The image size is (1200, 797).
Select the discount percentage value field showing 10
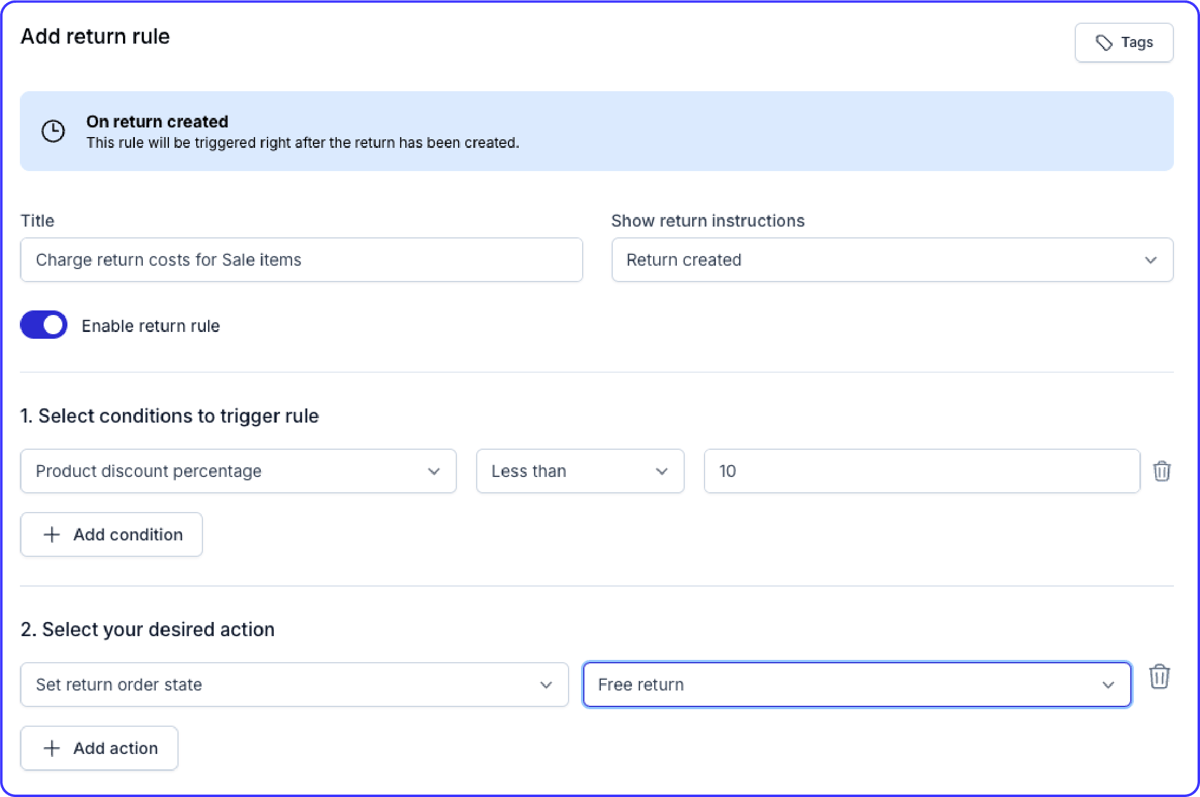click(x=920, y=470)
